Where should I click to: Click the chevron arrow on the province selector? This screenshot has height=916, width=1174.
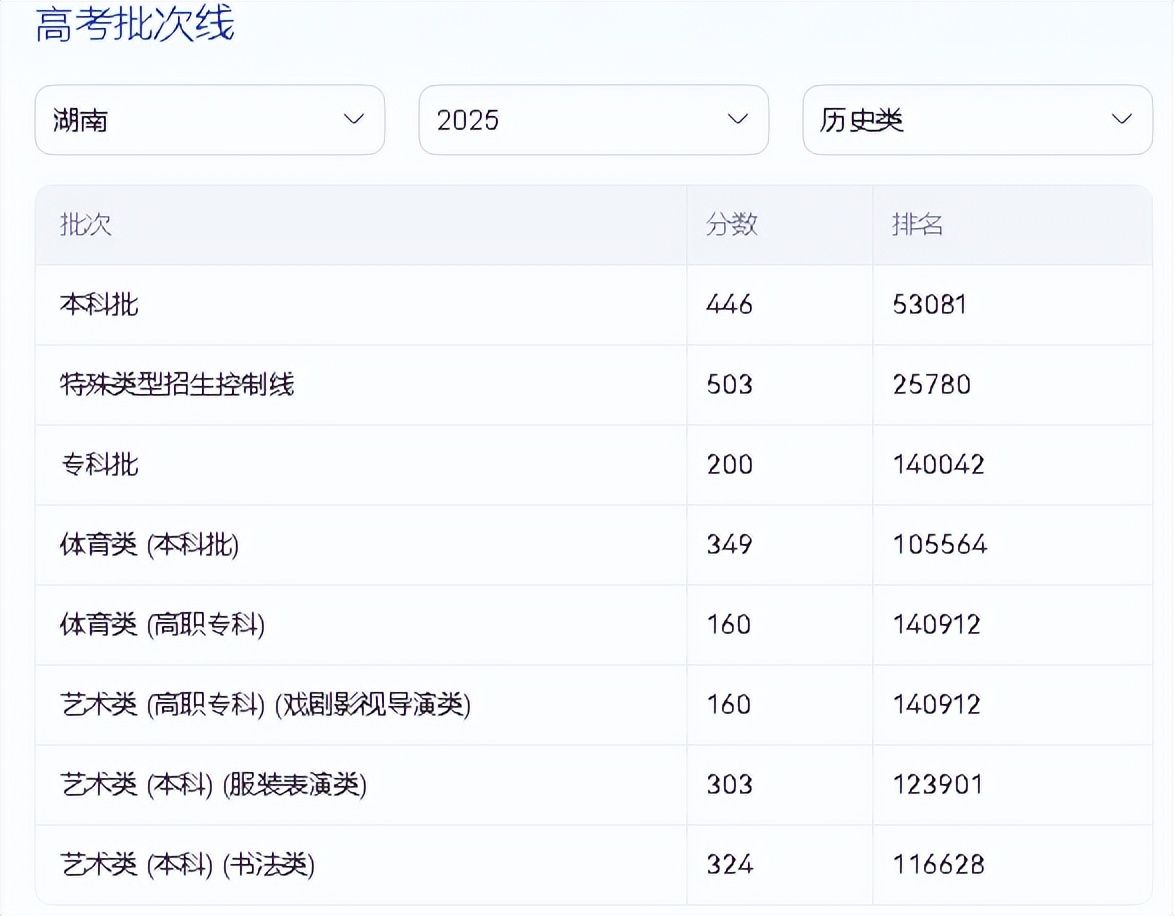pos(354,120)
